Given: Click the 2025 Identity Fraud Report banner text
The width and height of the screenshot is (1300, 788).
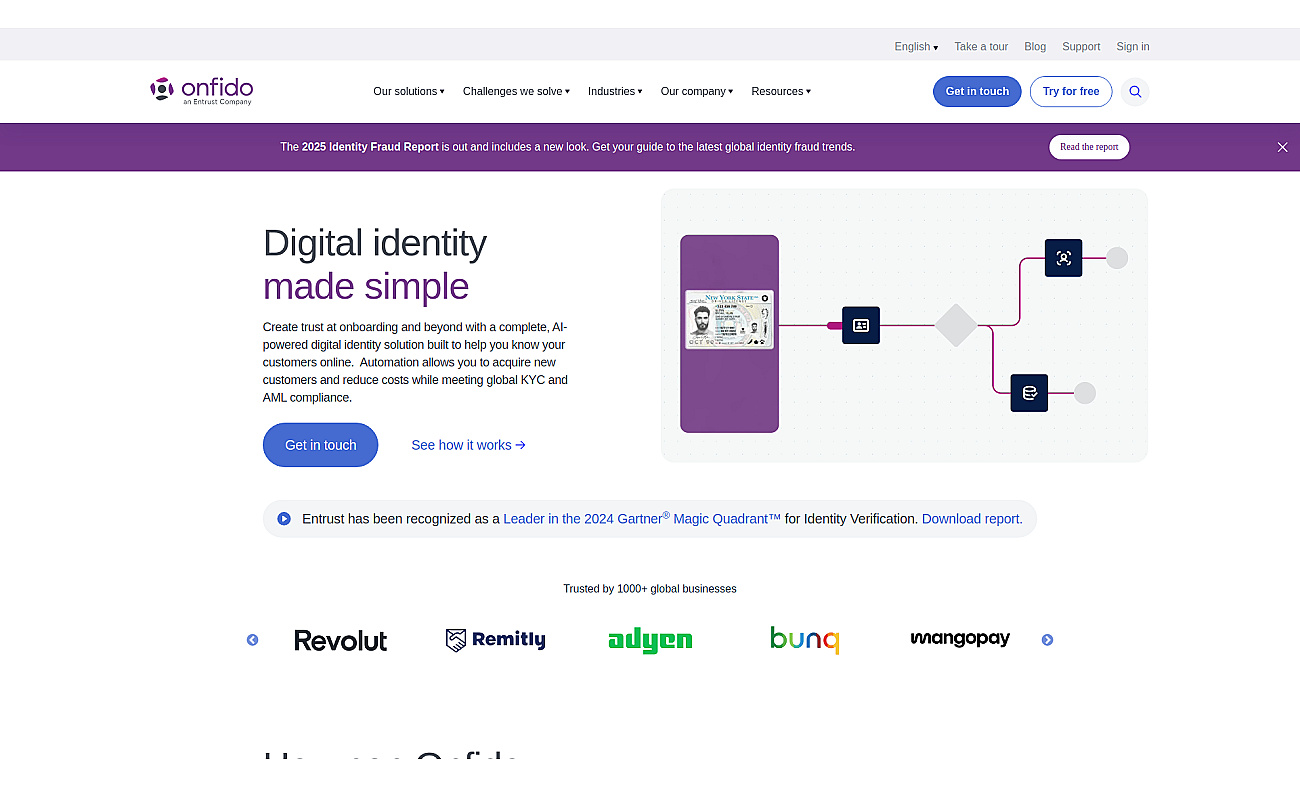Looking at the screenshot, I should [x=370, y=146].
